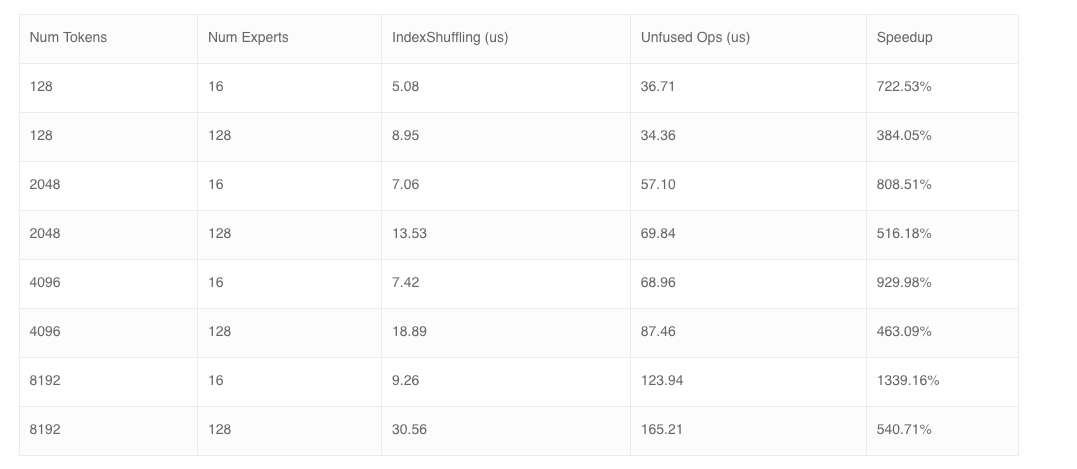Click the 808.51% speedup cell
This screenshot has height=469, width=1077.
[x=942, y=186]
